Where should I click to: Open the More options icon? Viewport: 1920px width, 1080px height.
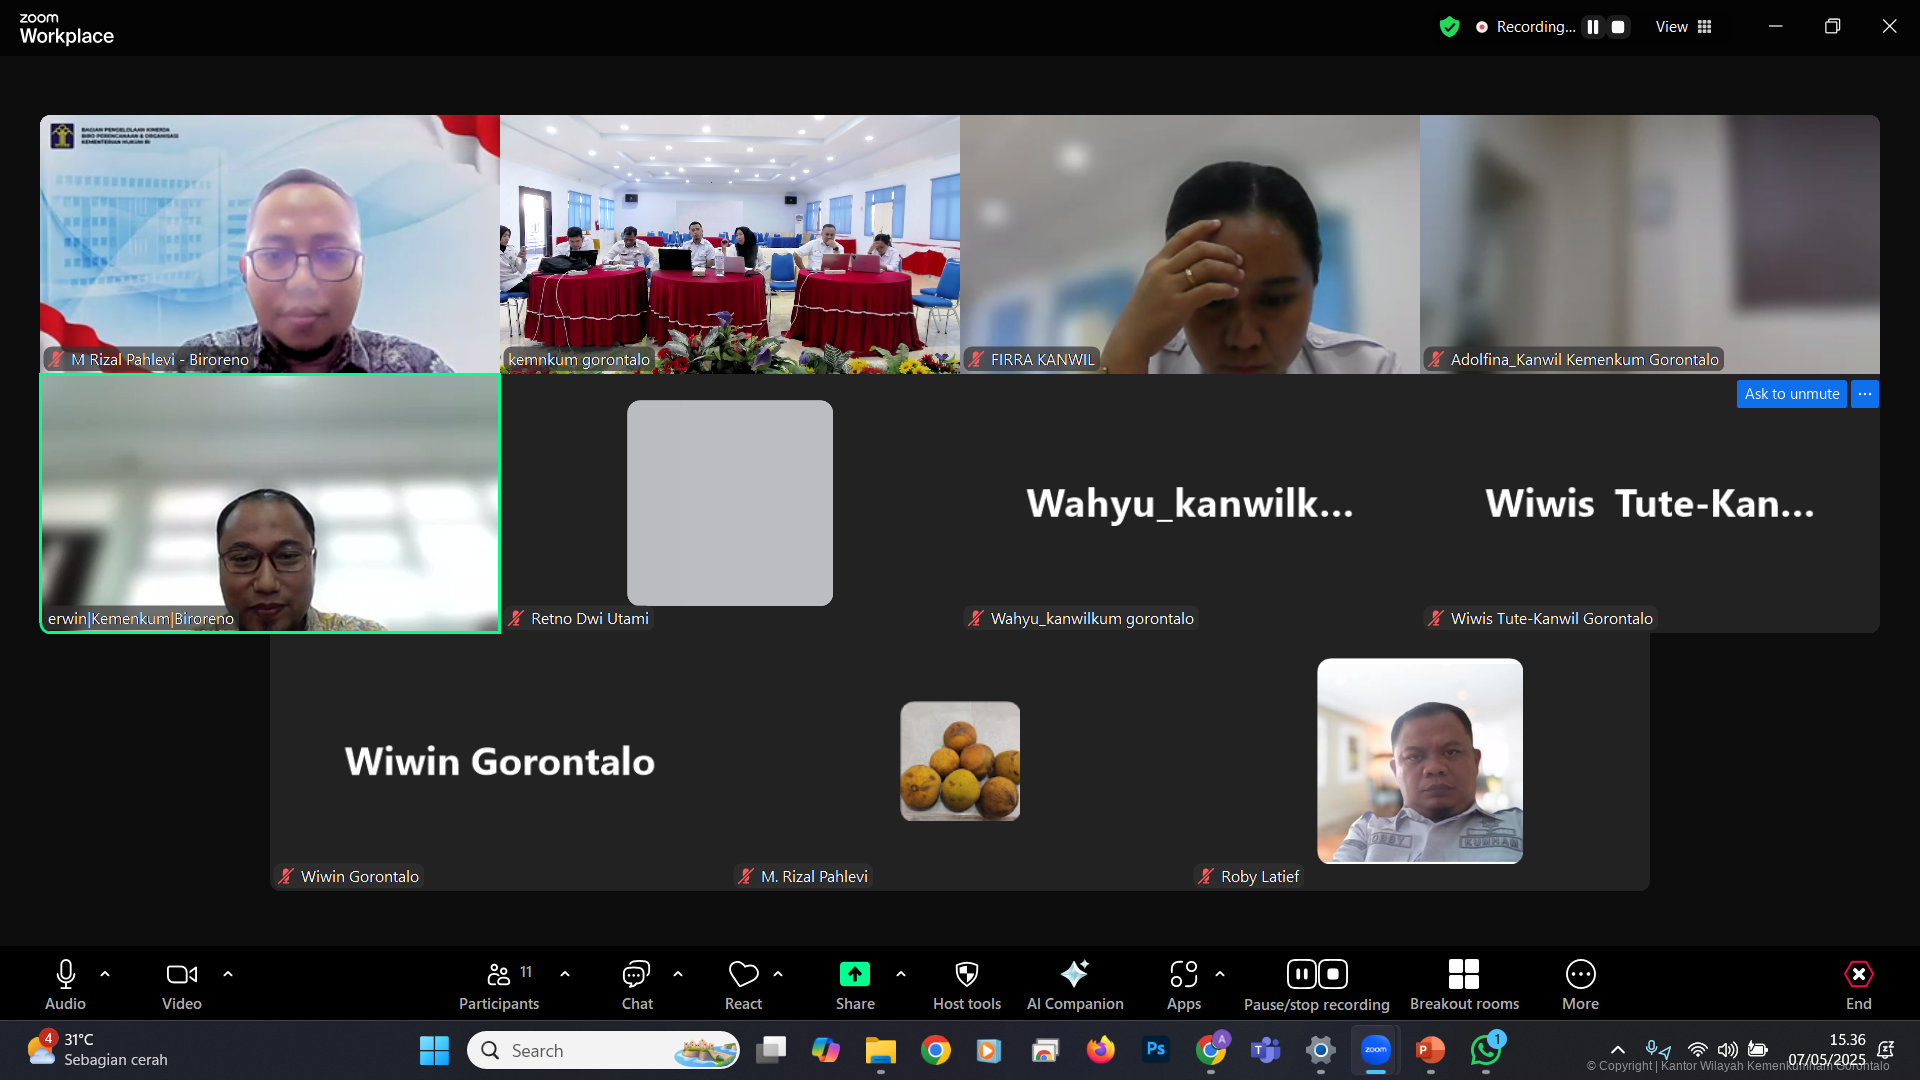tap(1580, 975)
